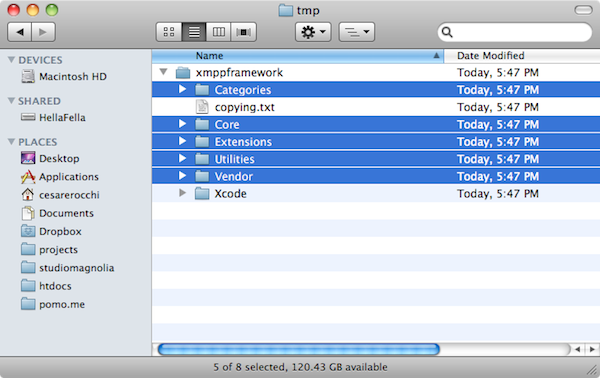
Task: Go back with the left arrow button
Action: click(x=20, y=32)
